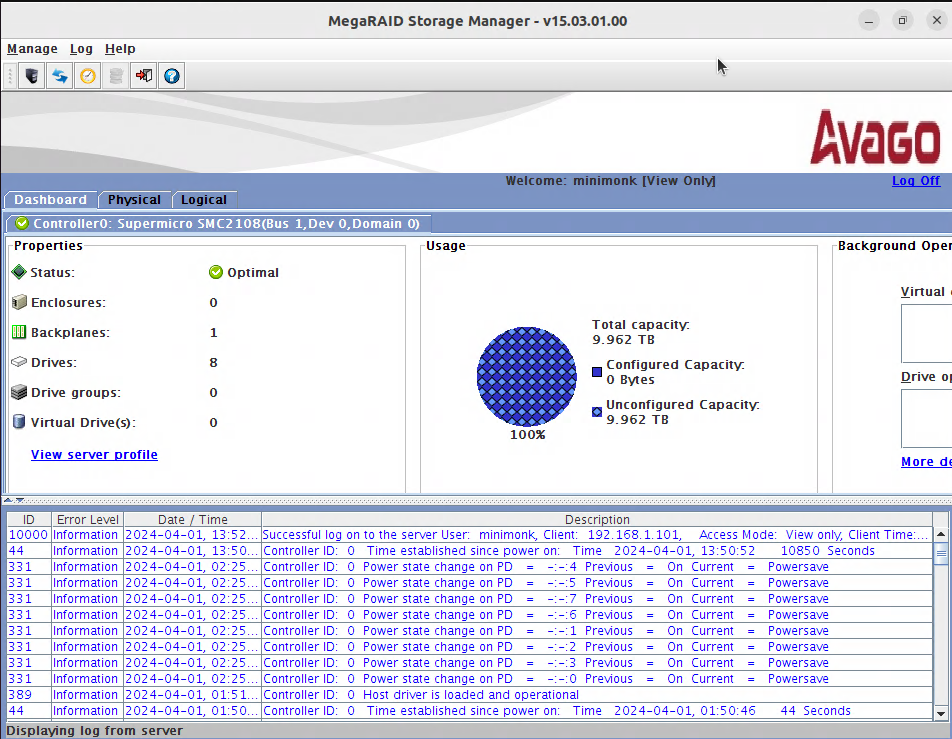
Task: Open the Log menu
Action: coord(81,49)
